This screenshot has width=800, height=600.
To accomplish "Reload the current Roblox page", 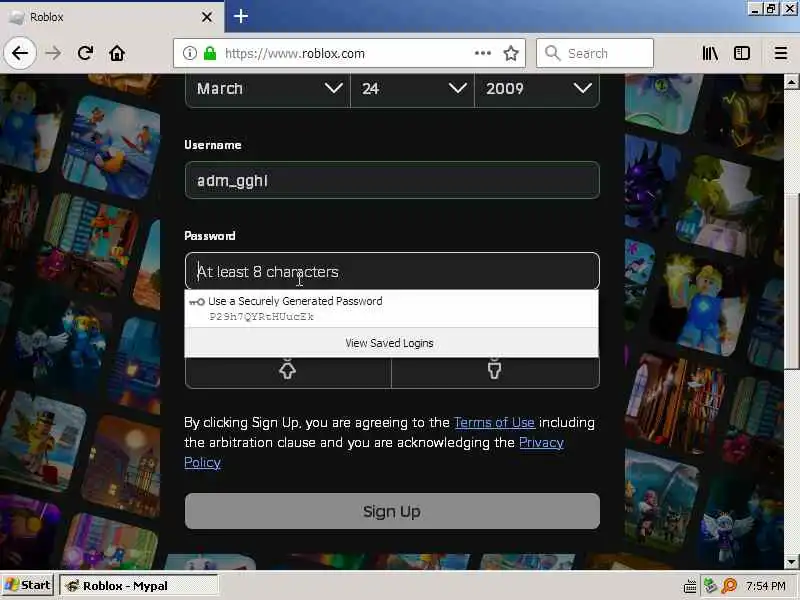I will (x=85, y=53).
